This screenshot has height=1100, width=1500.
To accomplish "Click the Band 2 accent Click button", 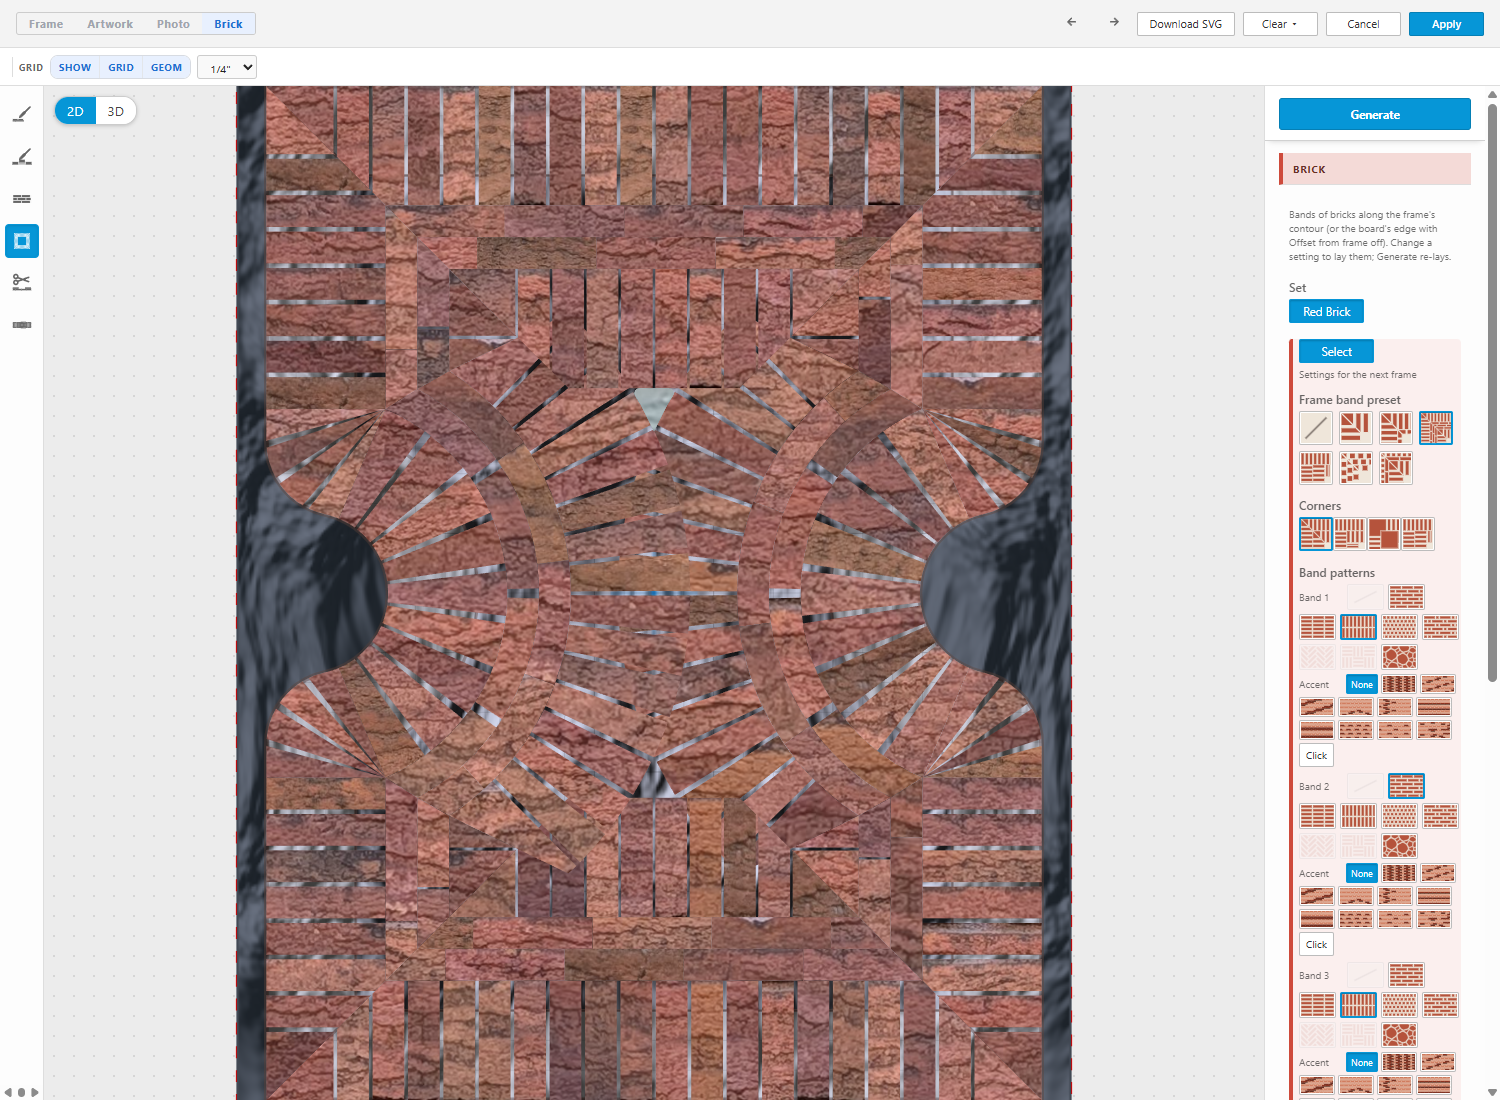I will coord(1316,945).
